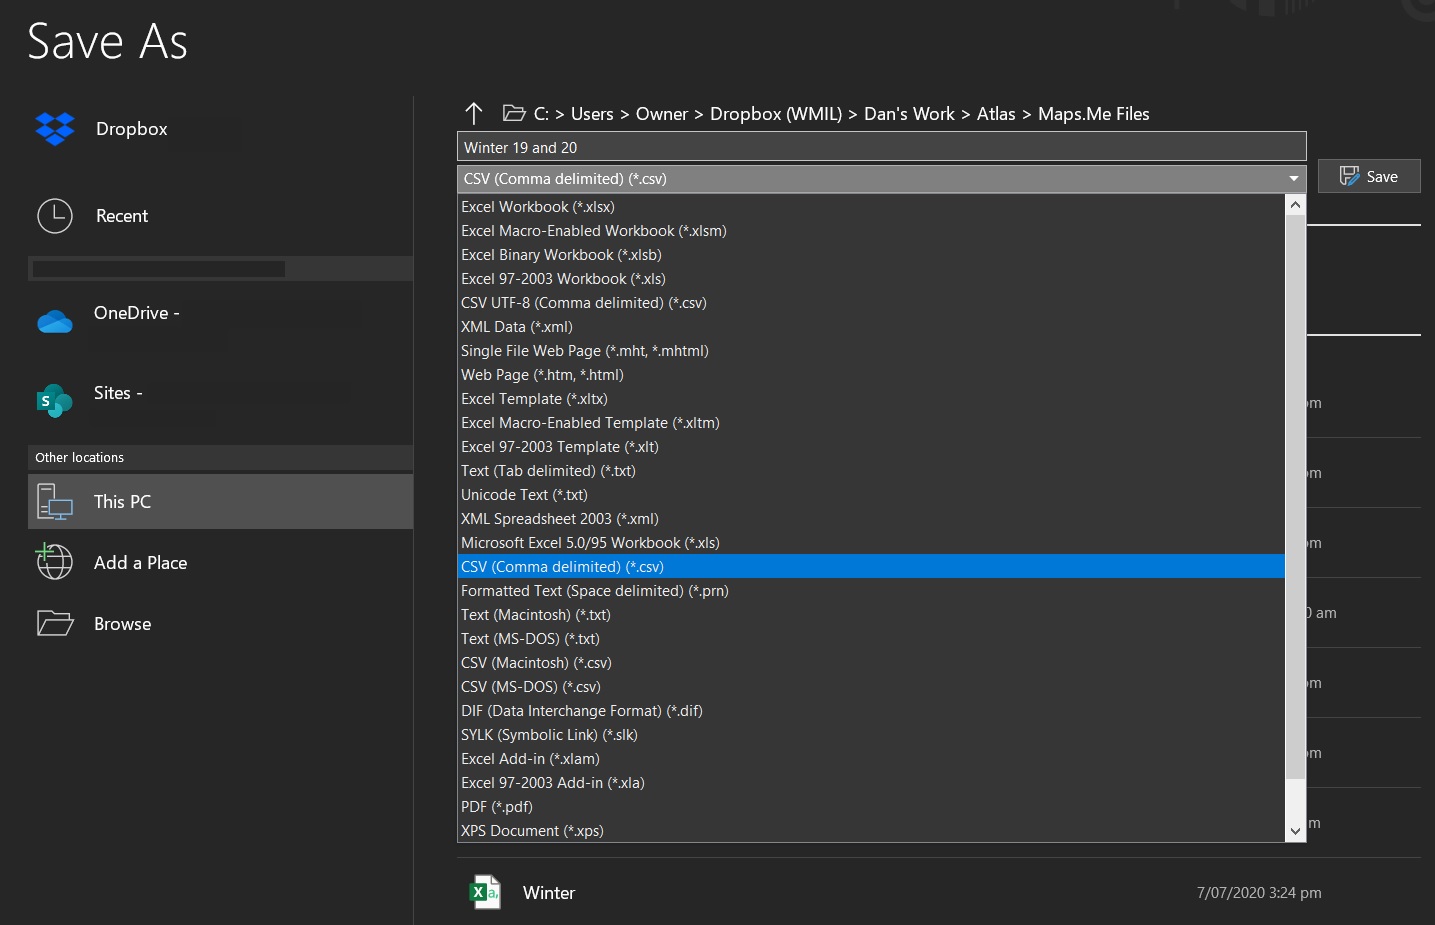Choose the This PC computer icon
The image size is (1435, 925).
55,502
